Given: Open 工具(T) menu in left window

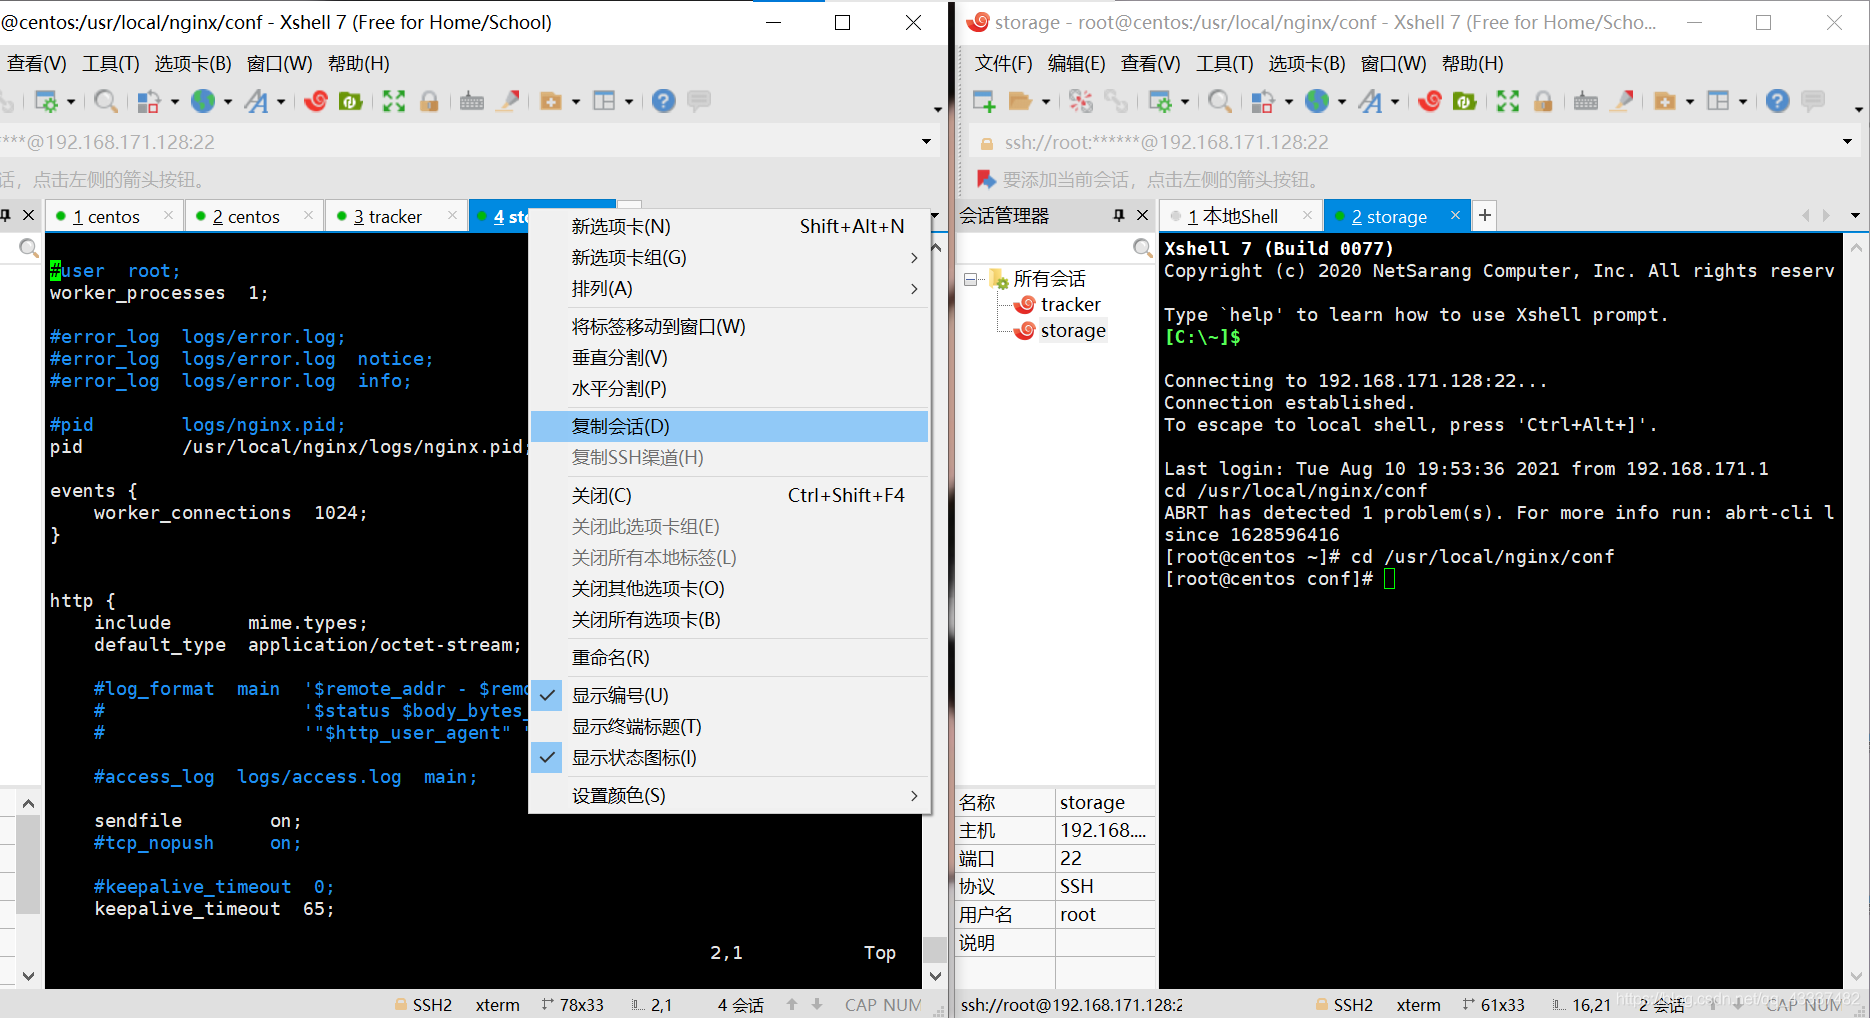Looking at the screenshot, I should (x=111, y=64).
